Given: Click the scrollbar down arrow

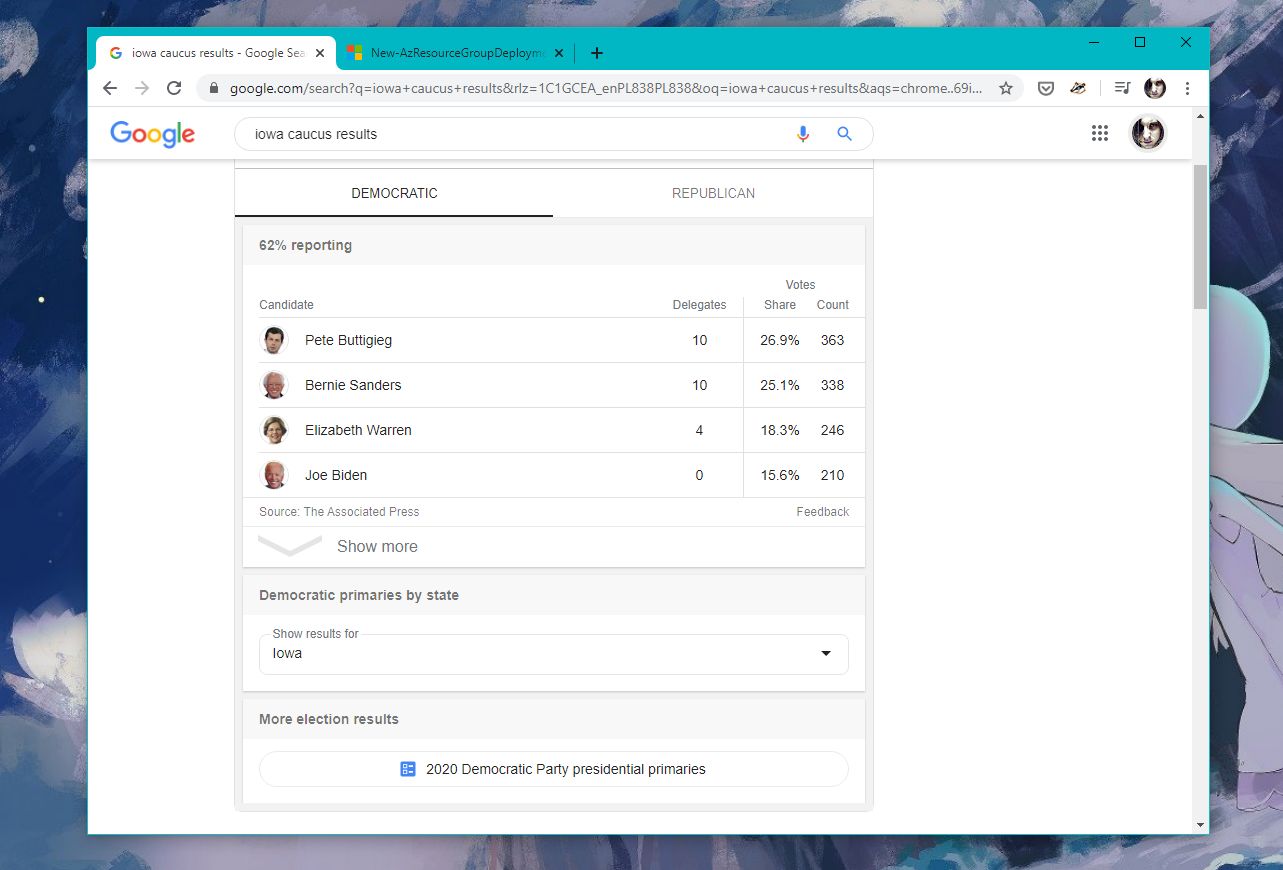Looking at the screenshot, I should 1200,825.
